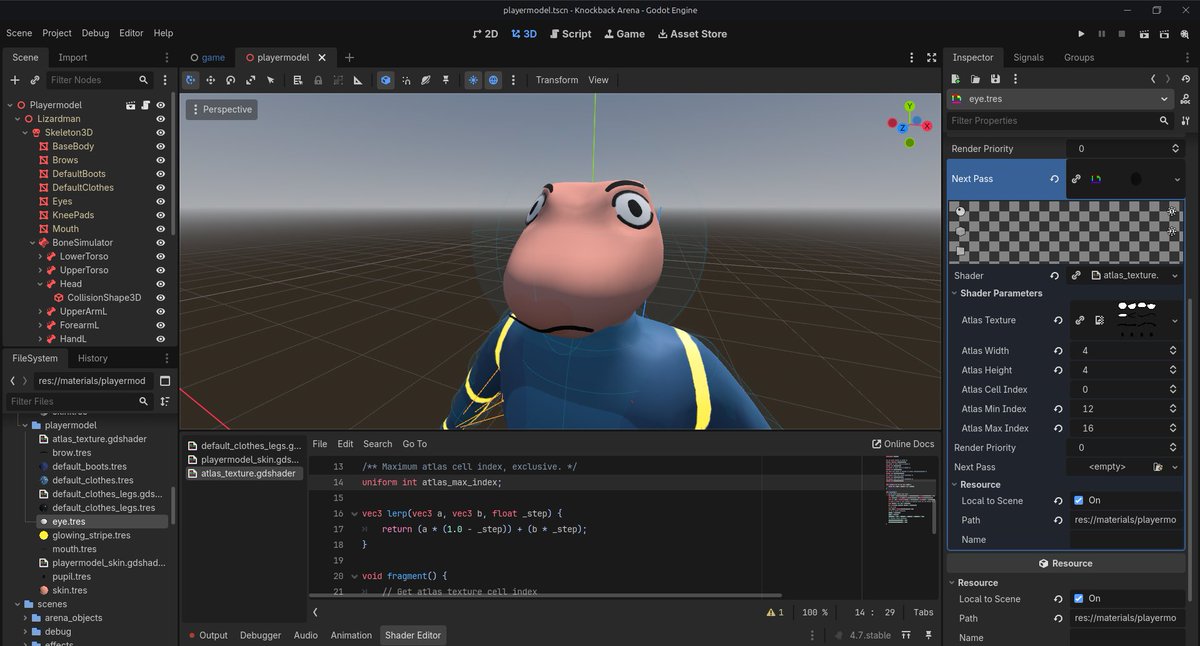Open the Debugger bottom panel

point(261,635)
